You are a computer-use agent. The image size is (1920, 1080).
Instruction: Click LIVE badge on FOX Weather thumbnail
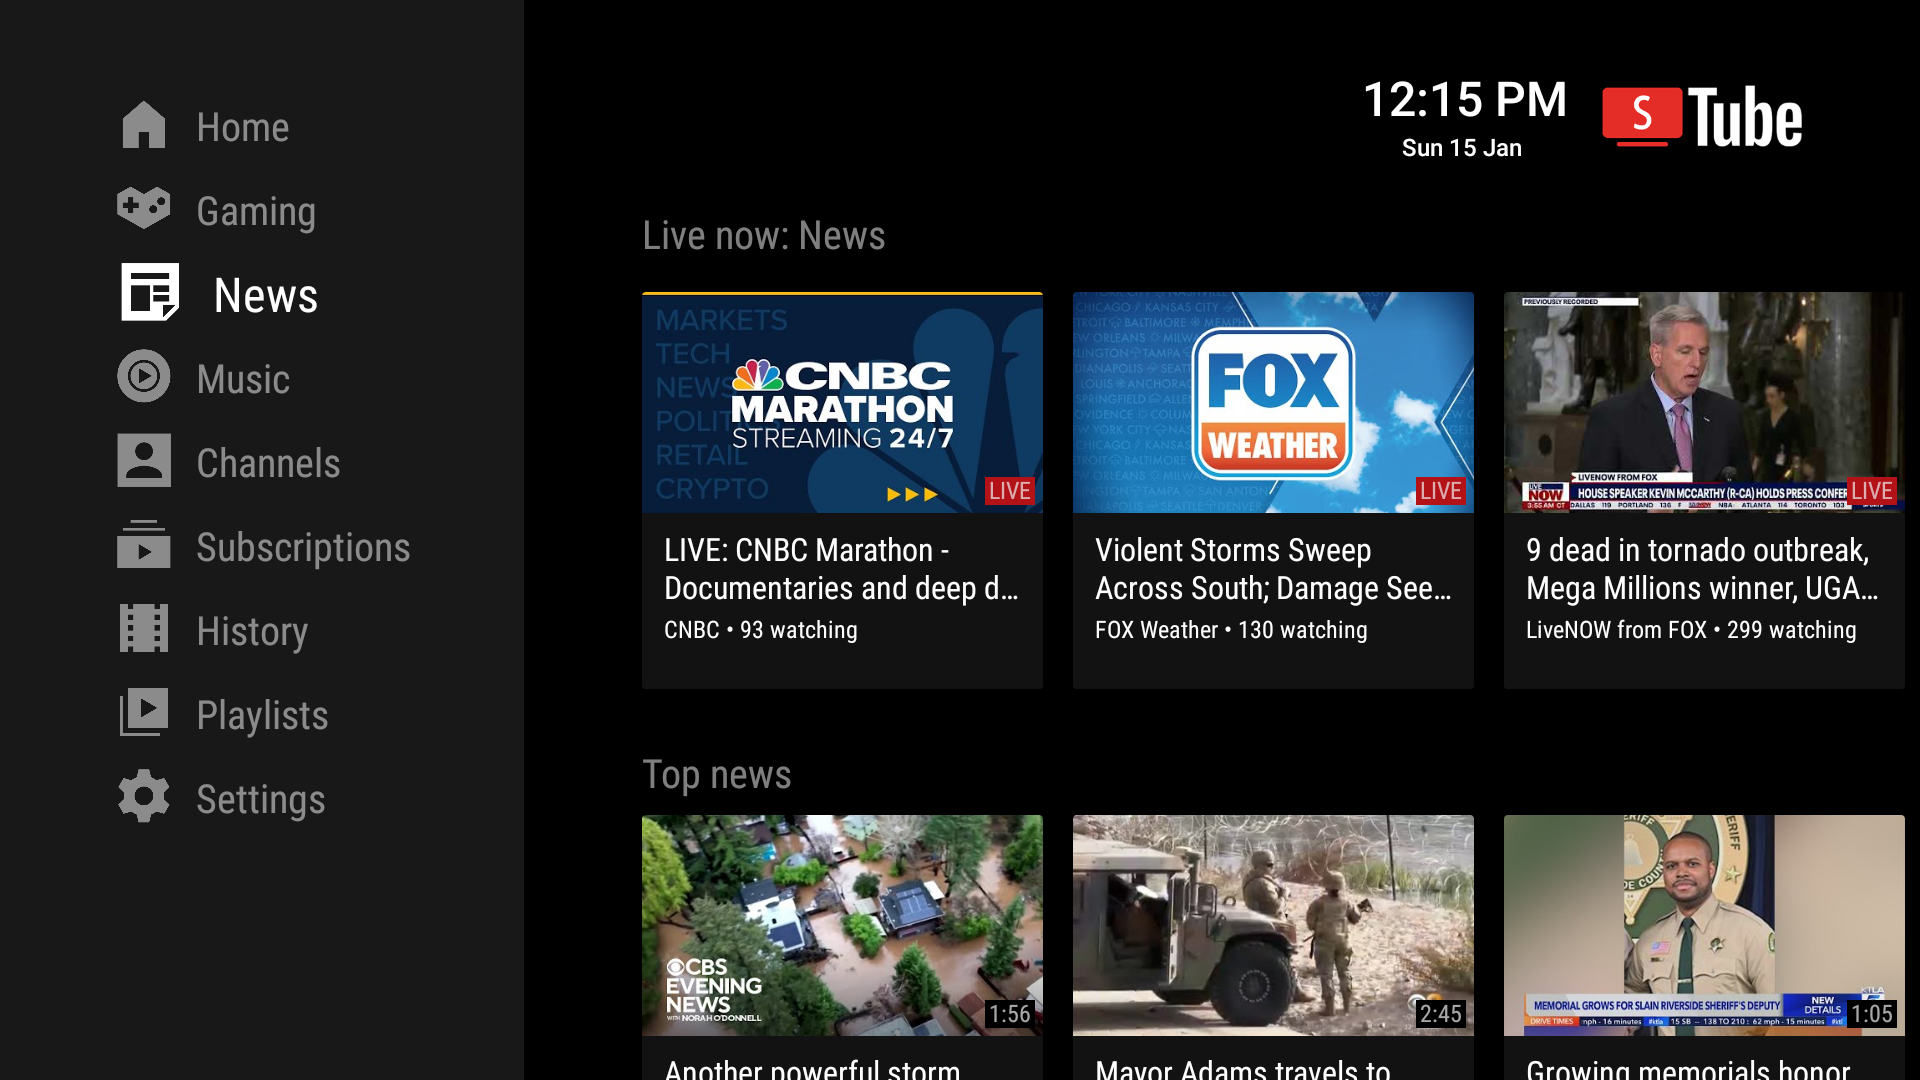(x=1441, y=491)
